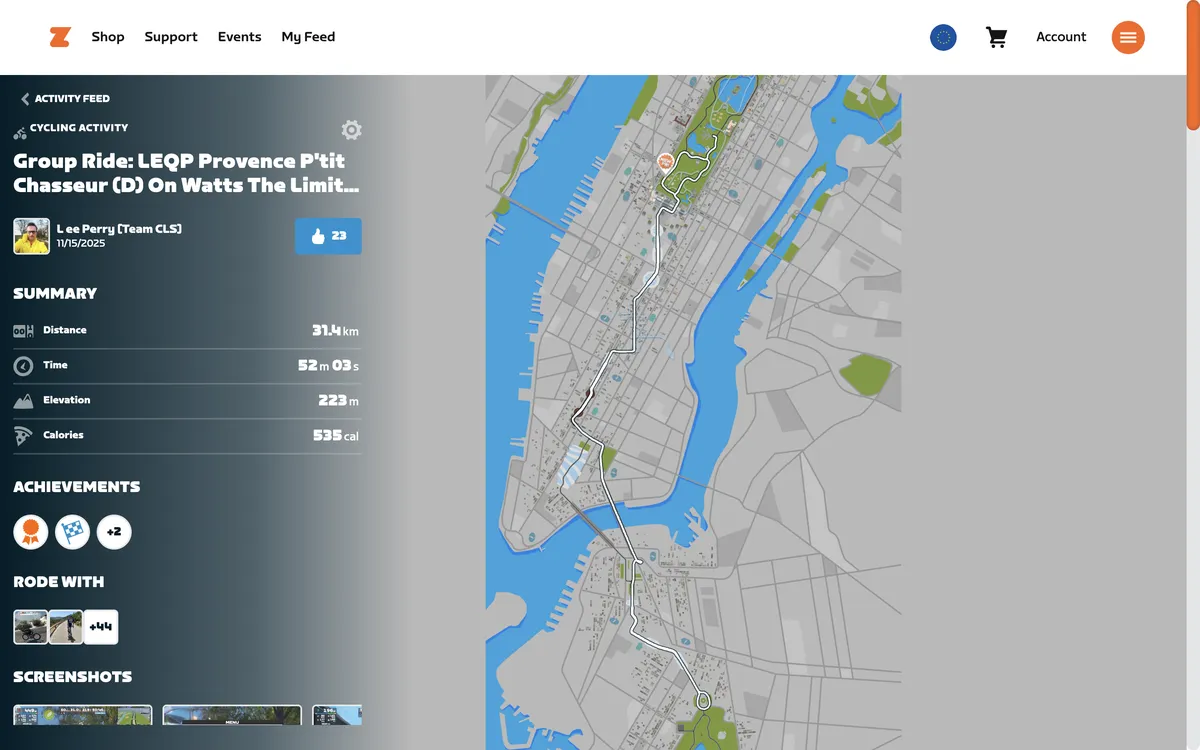Viewport: 1200px width, 750px height.
Task: Click the 52m 03s time value
Action: click(328, 365)
